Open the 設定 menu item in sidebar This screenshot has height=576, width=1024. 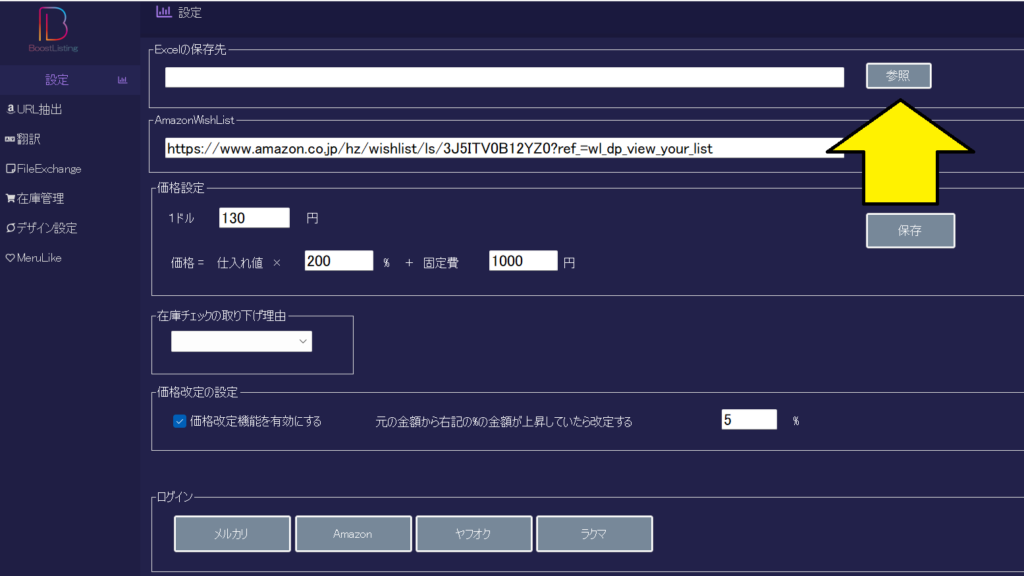[57, 80]
